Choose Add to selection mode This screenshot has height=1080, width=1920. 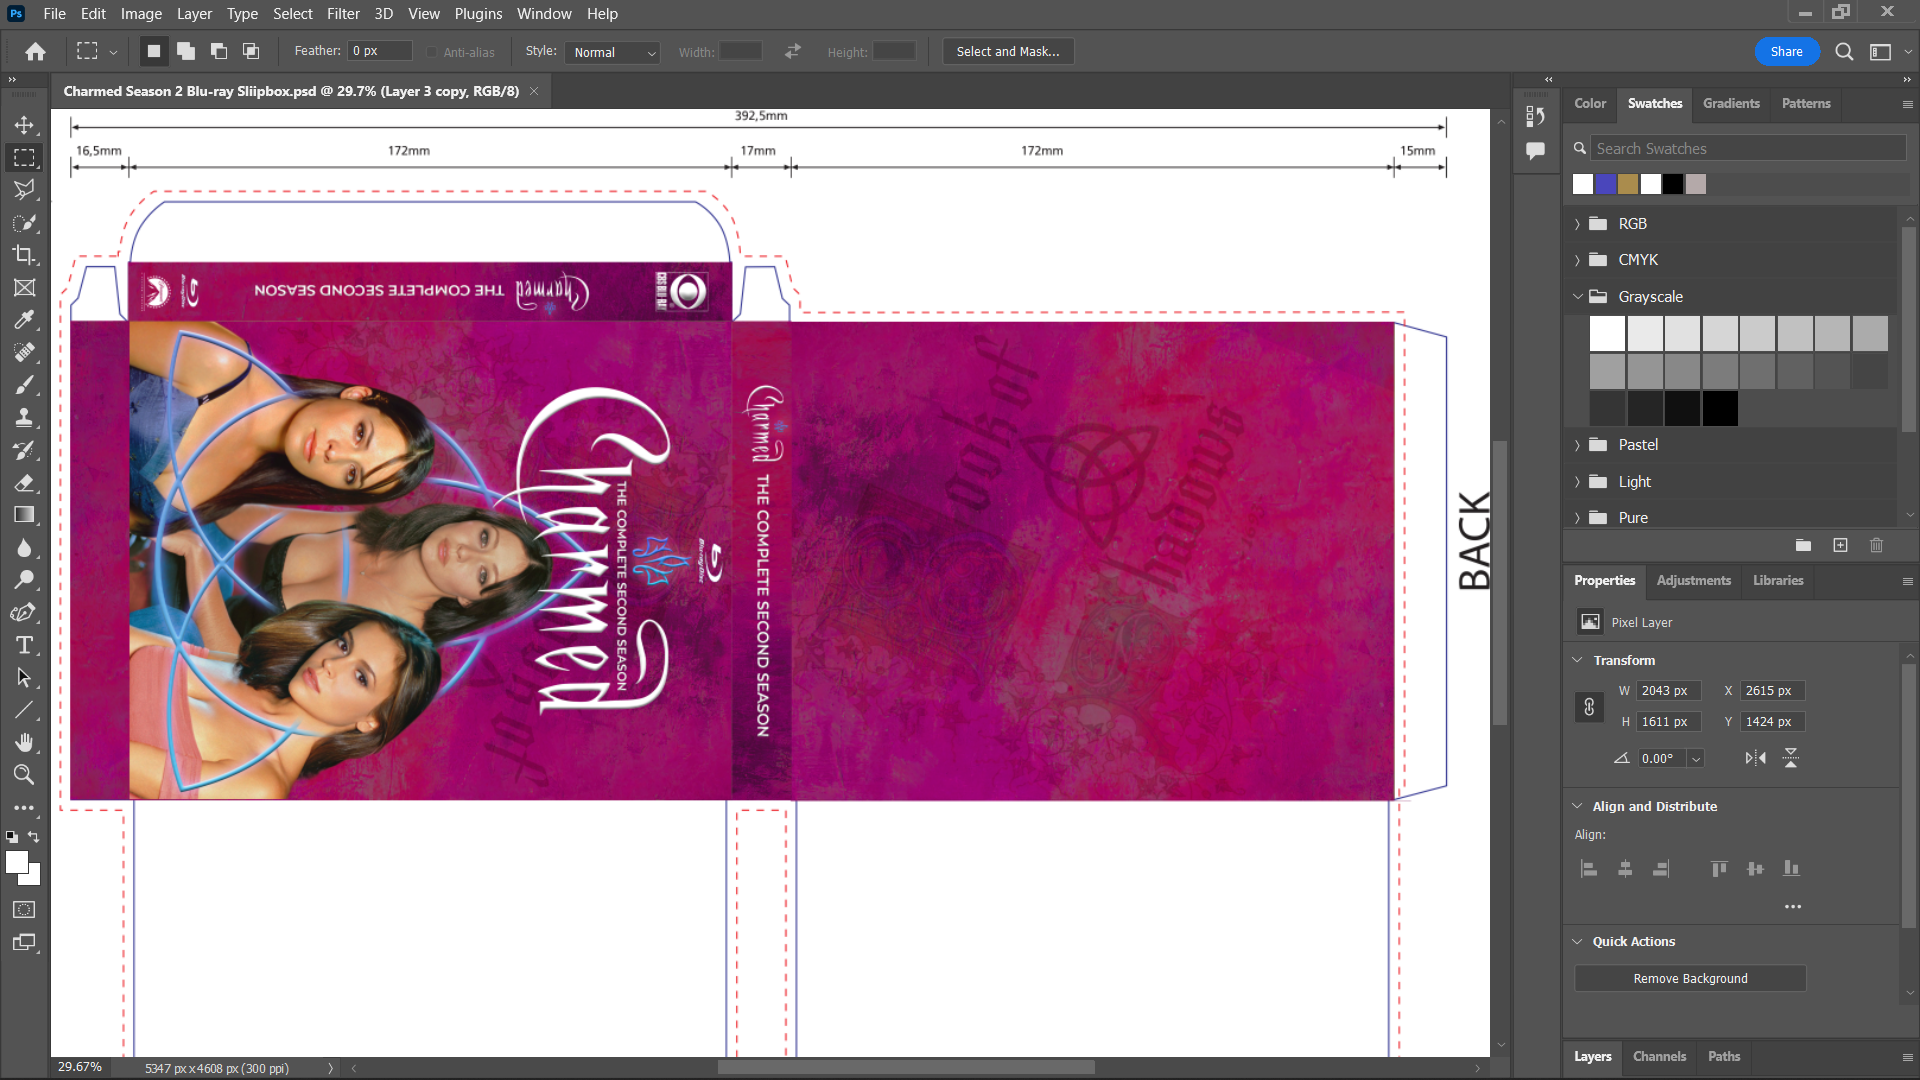coord(186,51)
